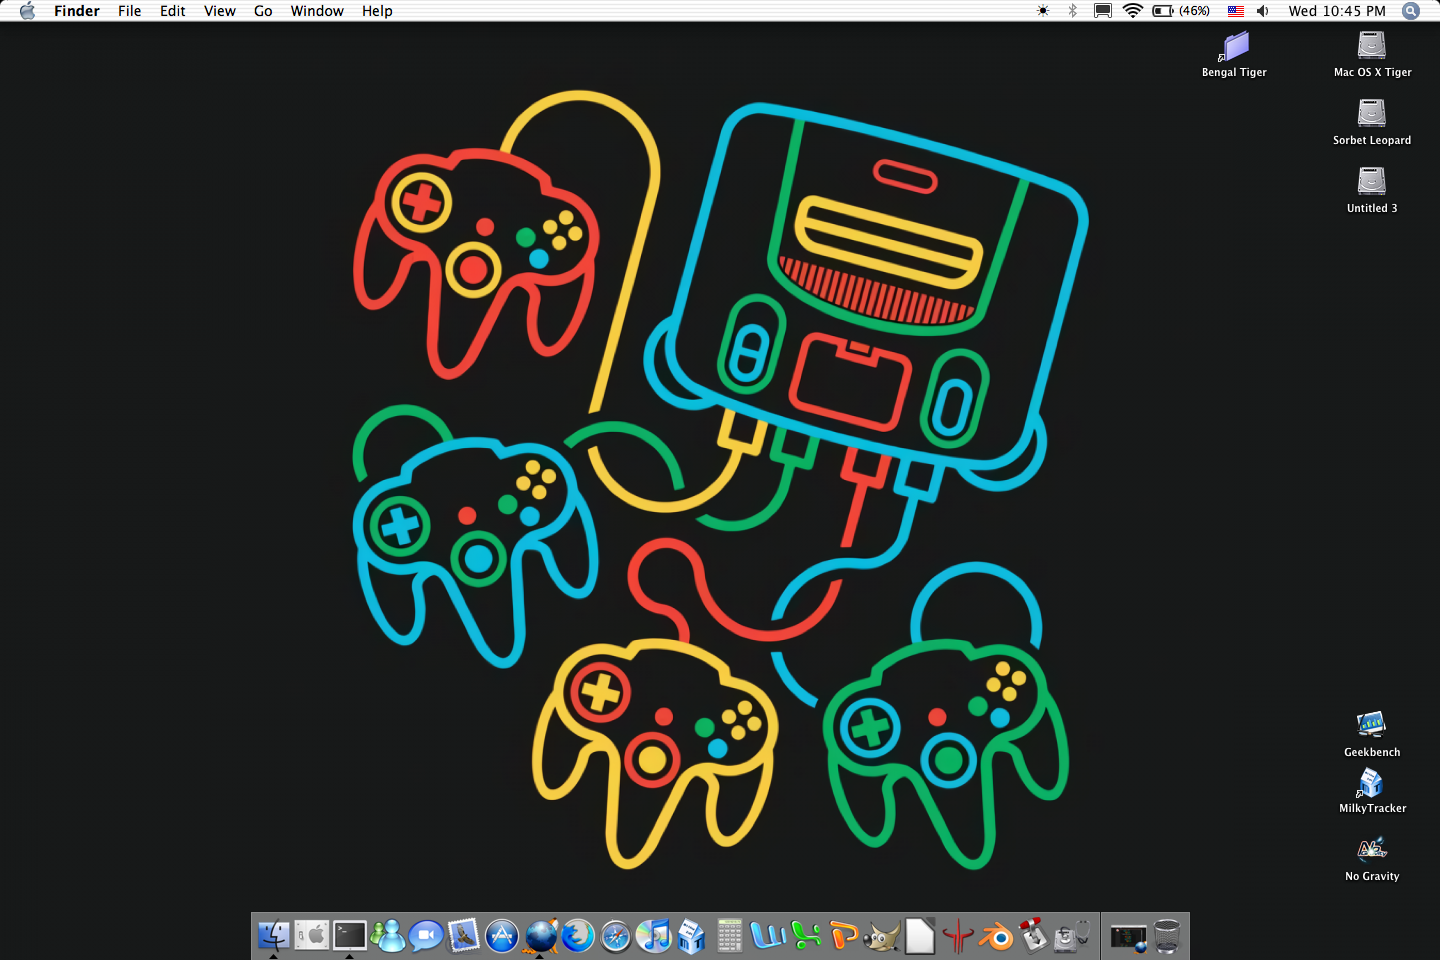Open Mail stamp icon in Dock
Screen dimensions: 1440x960
click(464, 936)
